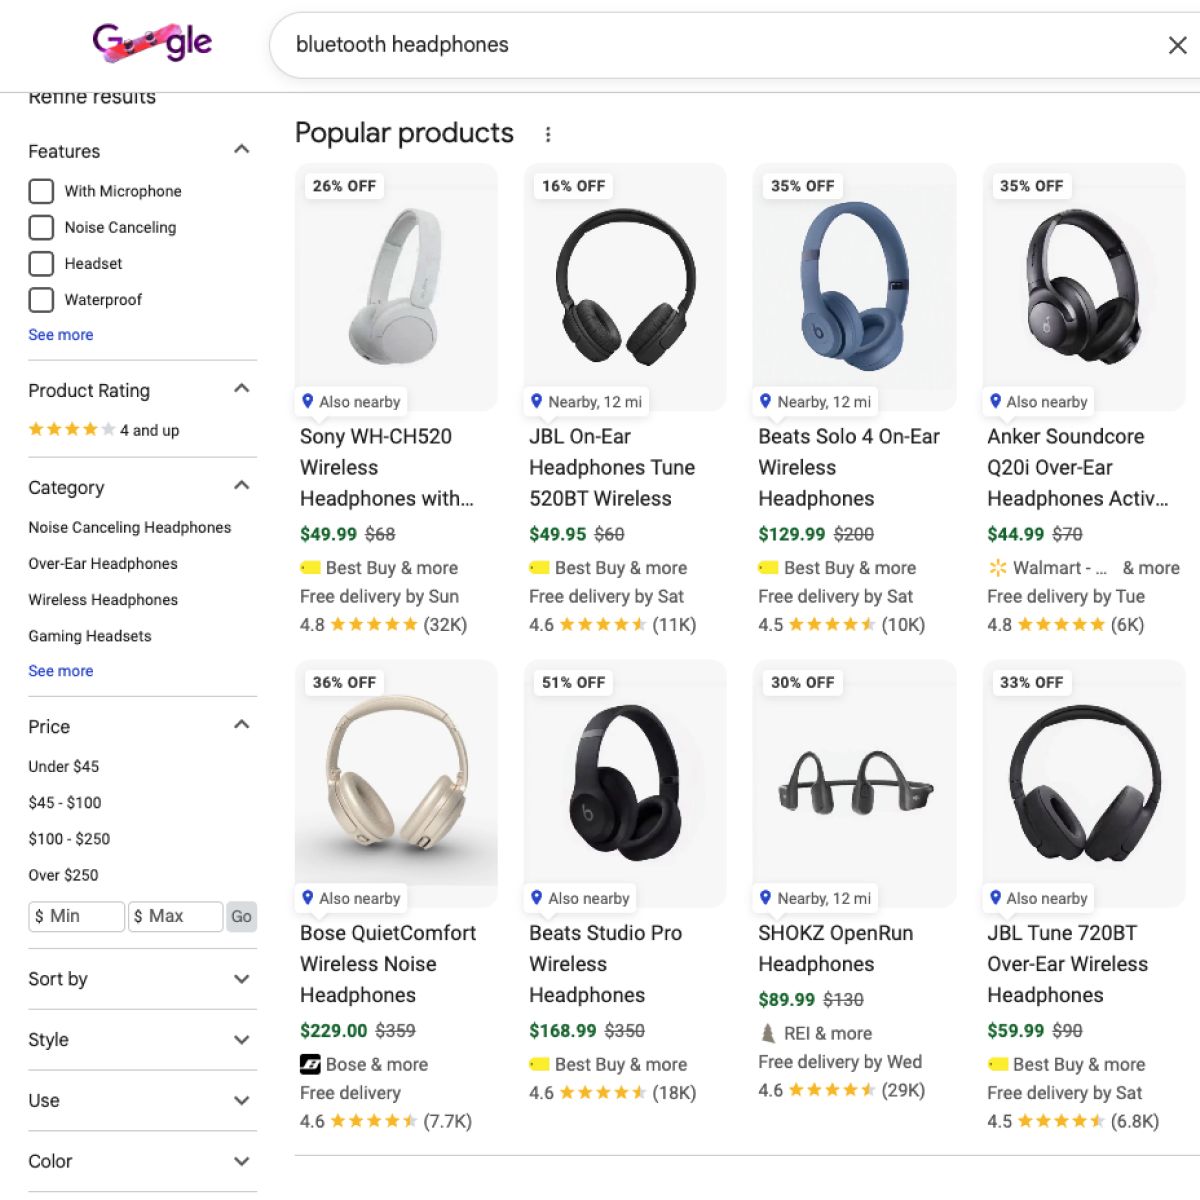Screen dimensions: 1200x1200
Task: Open Popular products three-dot menu
Action: click(548, 134)
